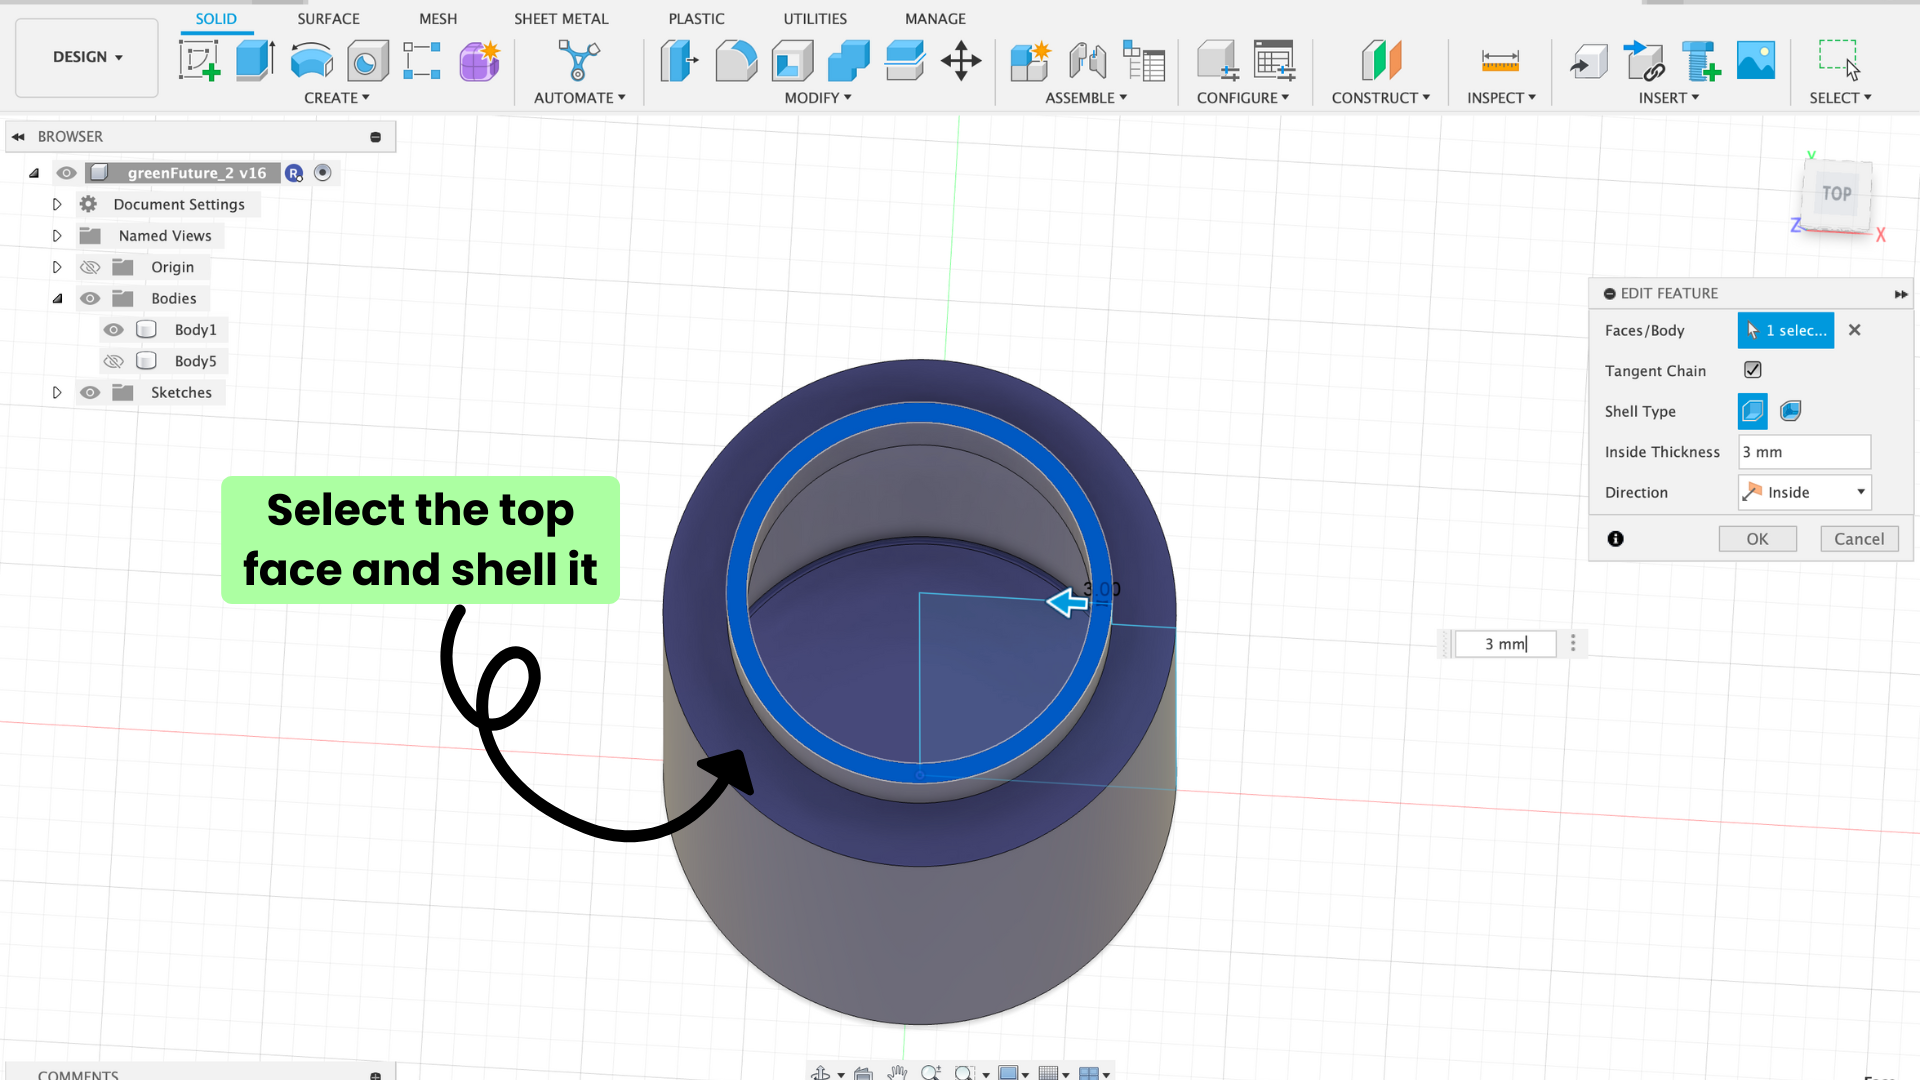Select the Fillet tool icon
1920x1080 pixels.
click(x=737, y=61)
